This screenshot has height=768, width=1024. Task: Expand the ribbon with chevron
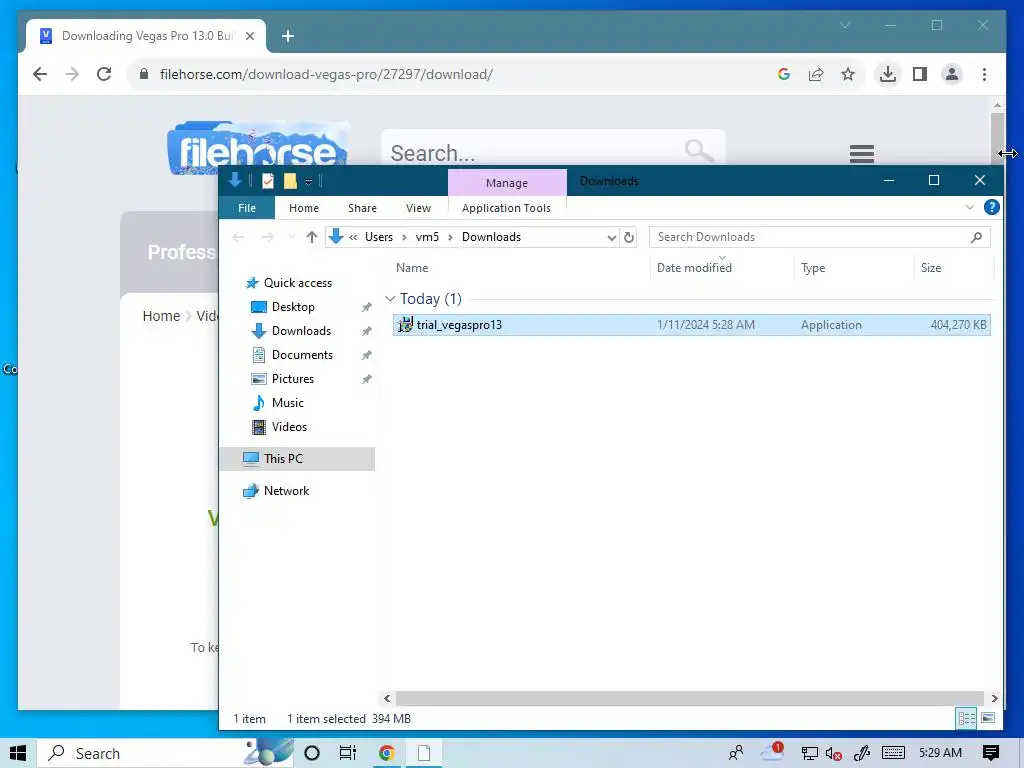coord(969,208)
